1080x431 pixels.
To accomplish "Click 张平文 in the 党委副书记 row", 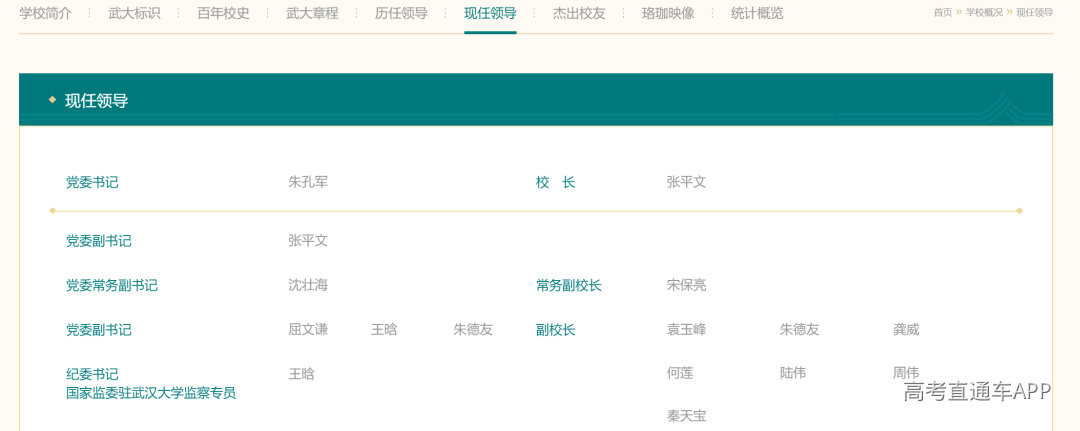I will pyautogui.click(x=308, y=241).
